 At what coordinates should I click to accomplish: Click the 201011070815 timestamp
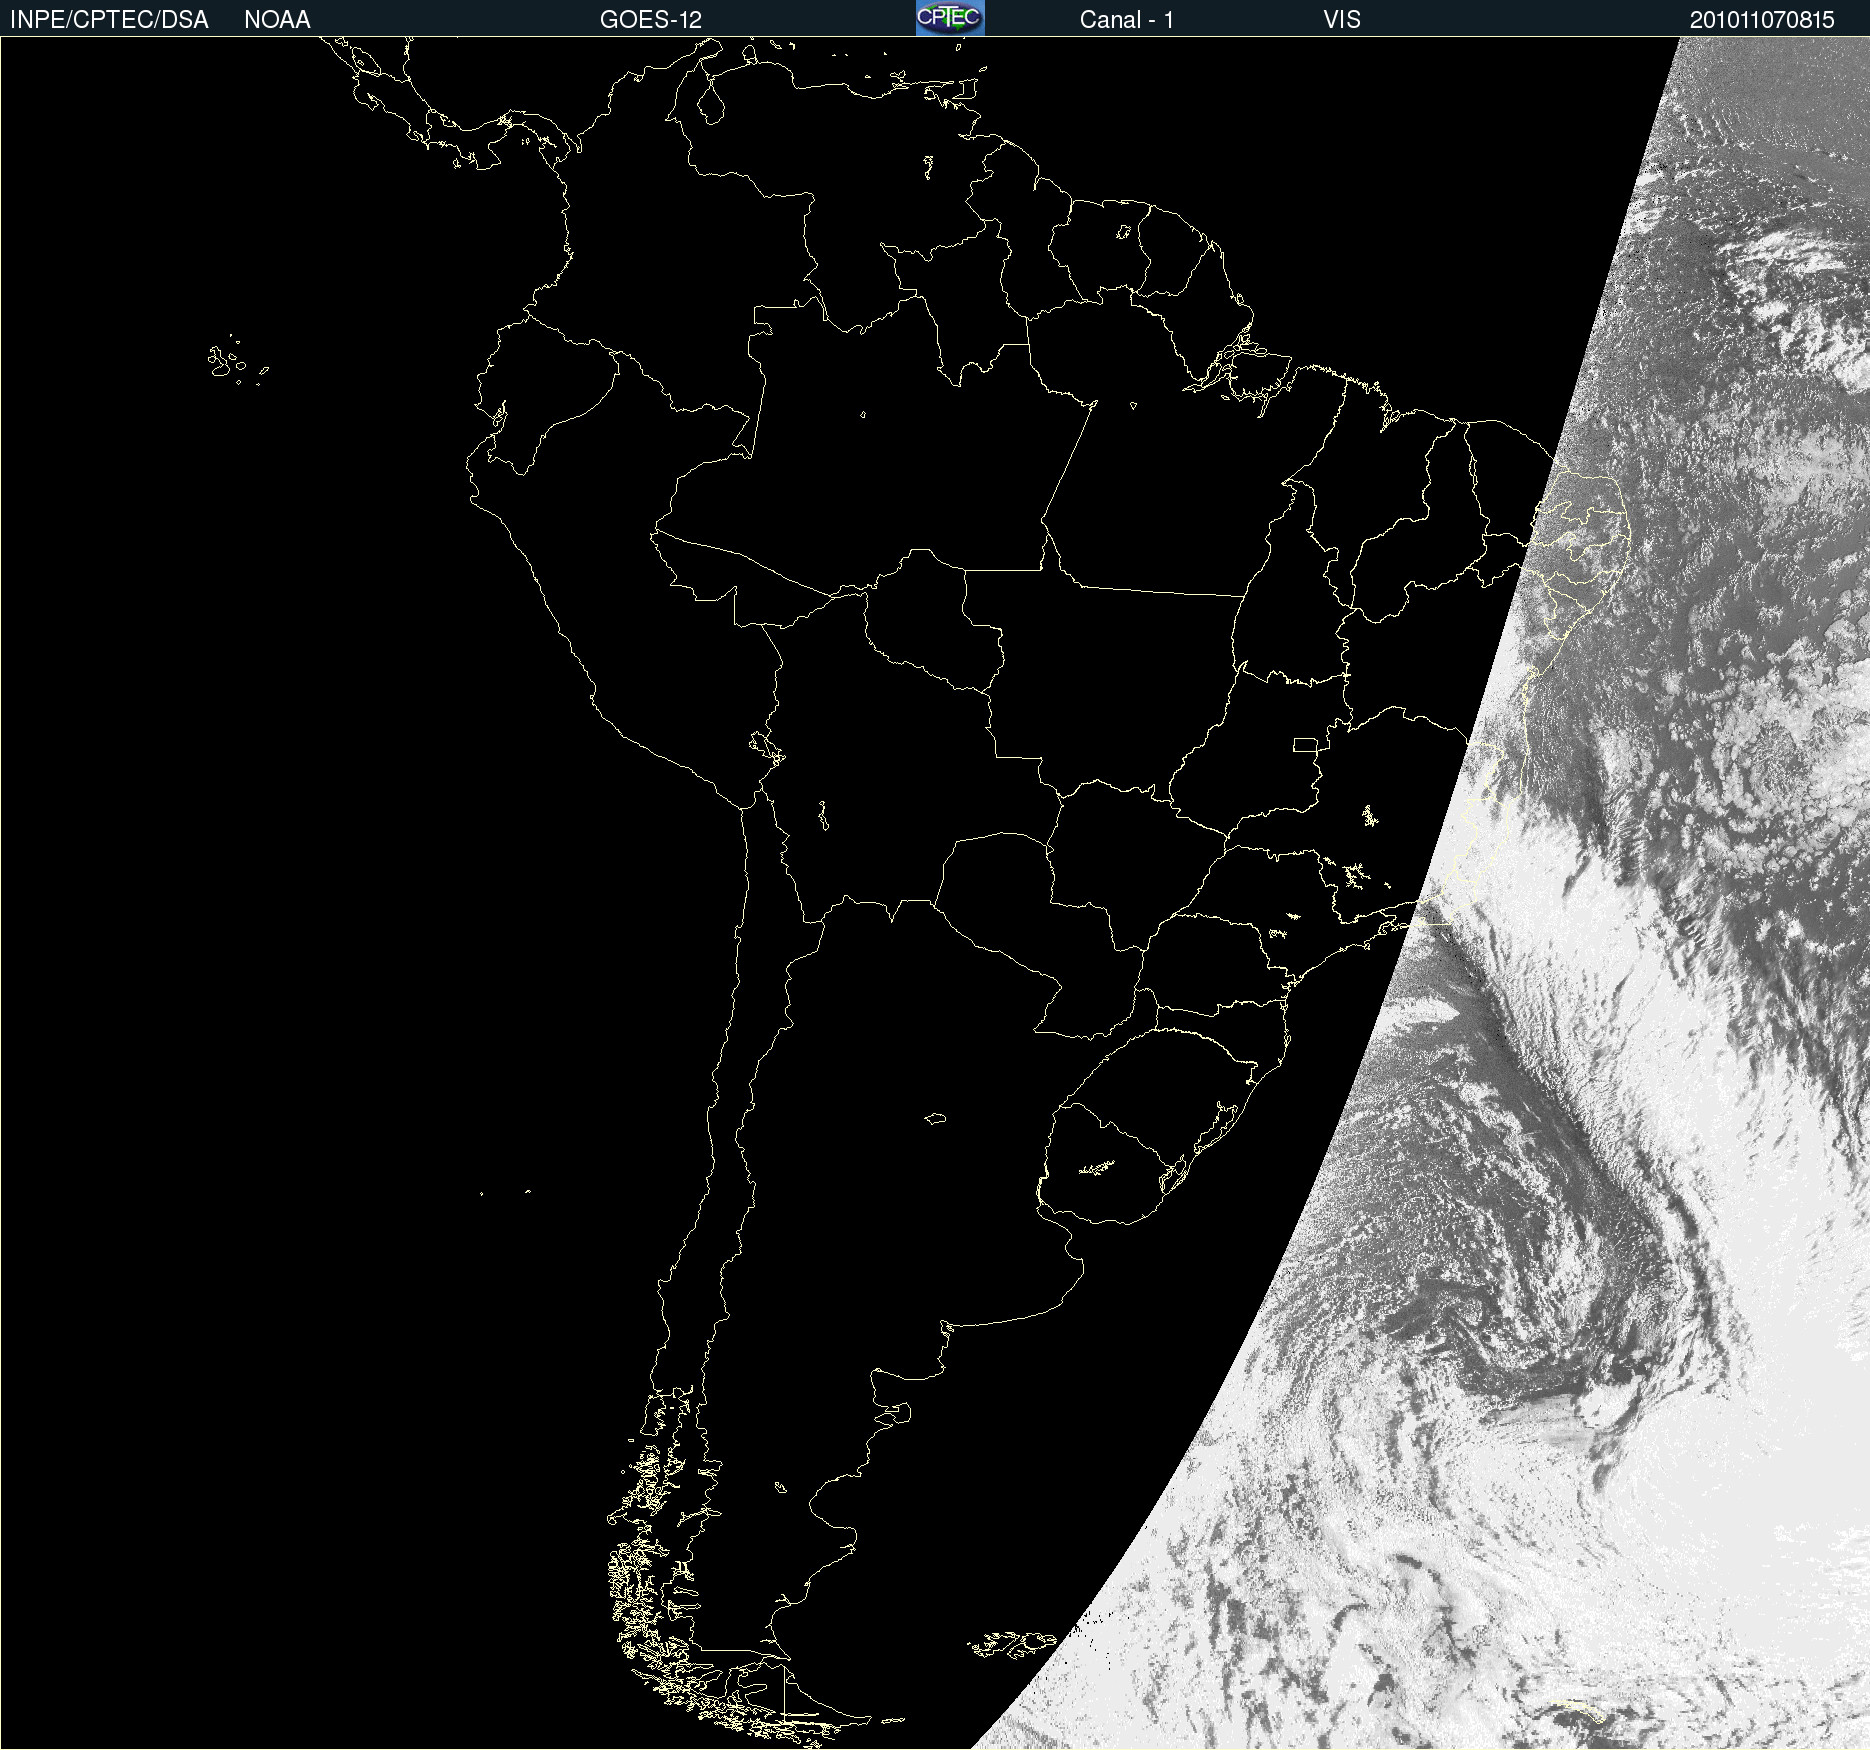coord(1762,20)
